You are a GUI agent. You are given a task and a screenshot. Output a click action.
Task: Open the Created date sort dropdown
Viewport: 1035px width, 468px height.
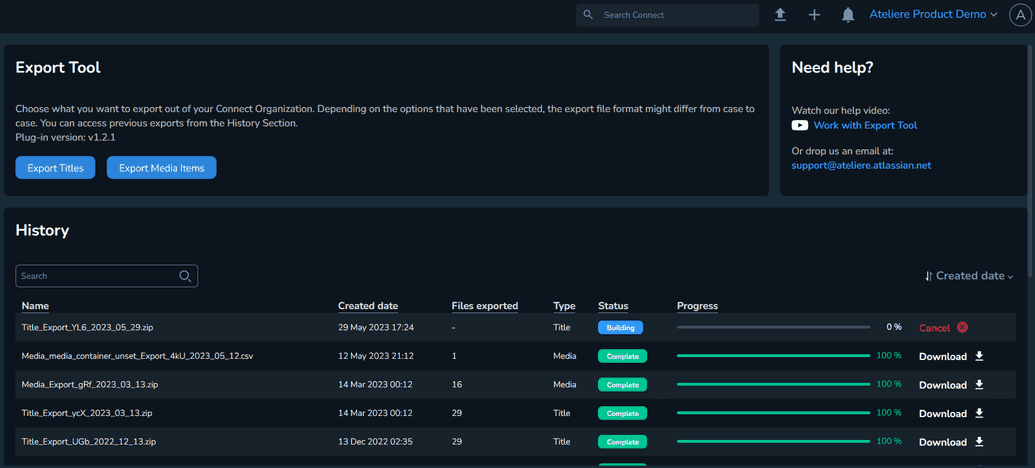(969, 276)
